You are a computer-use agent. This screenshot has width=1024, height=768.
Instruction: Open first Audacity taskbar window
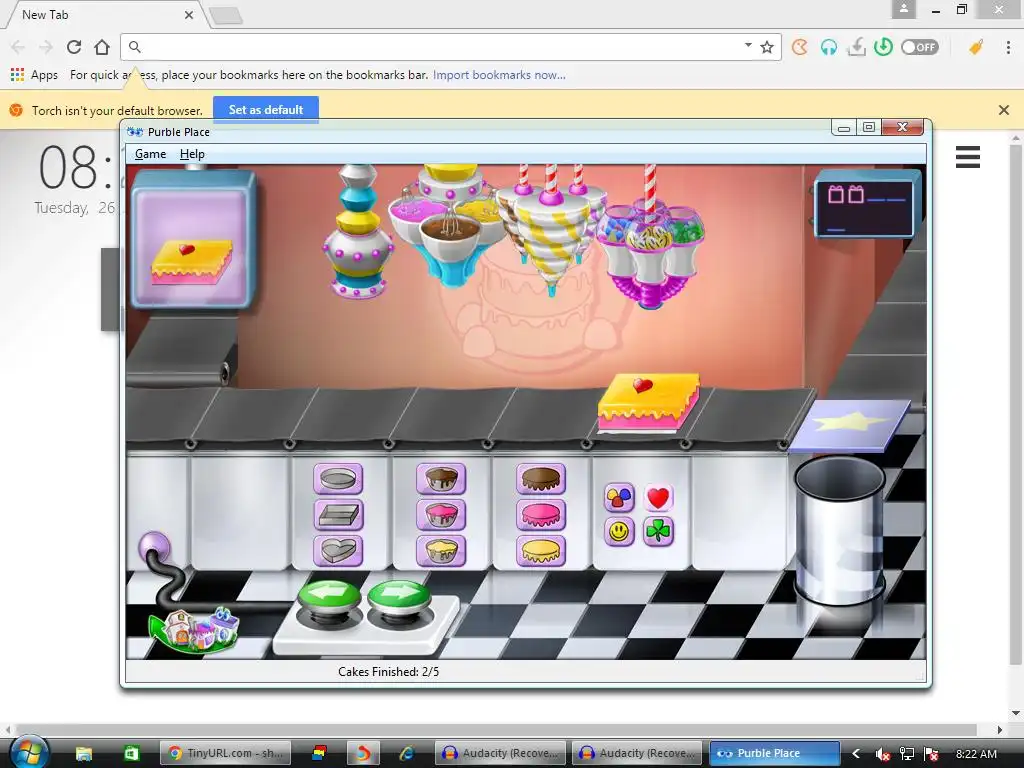(501, 753)
